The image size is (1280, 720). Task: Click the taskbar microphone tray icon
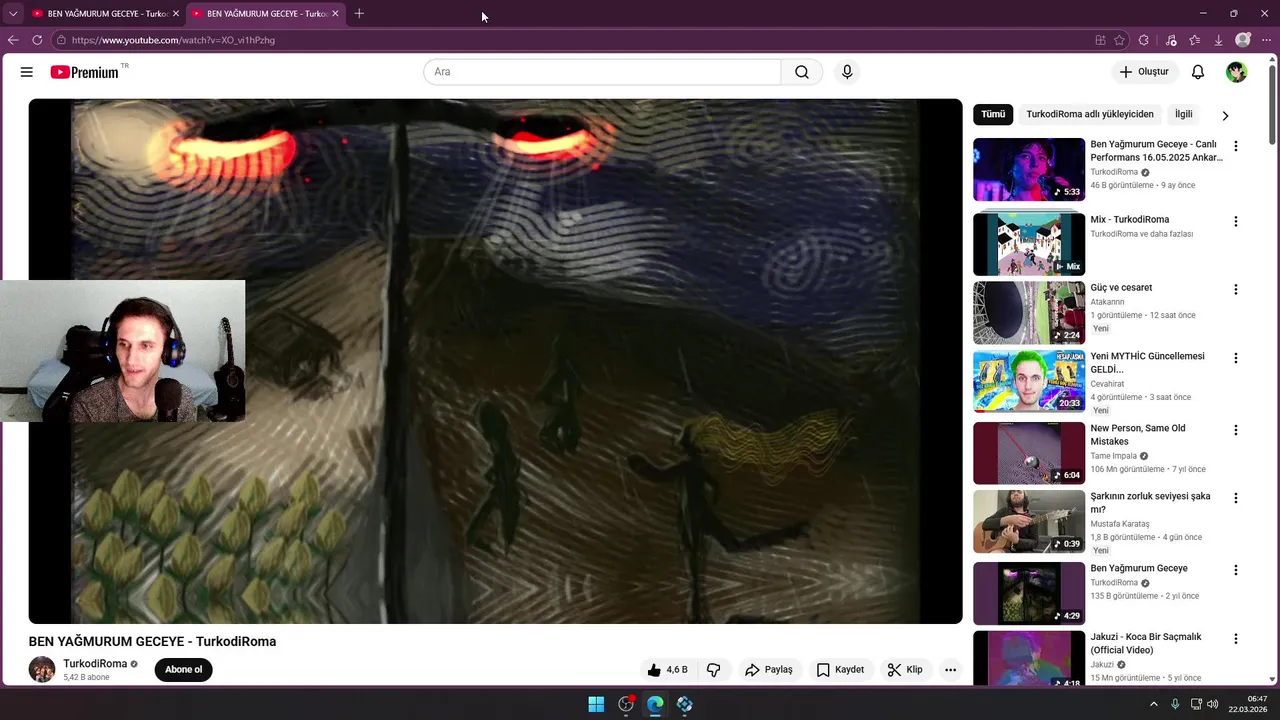click(1175, 704)
